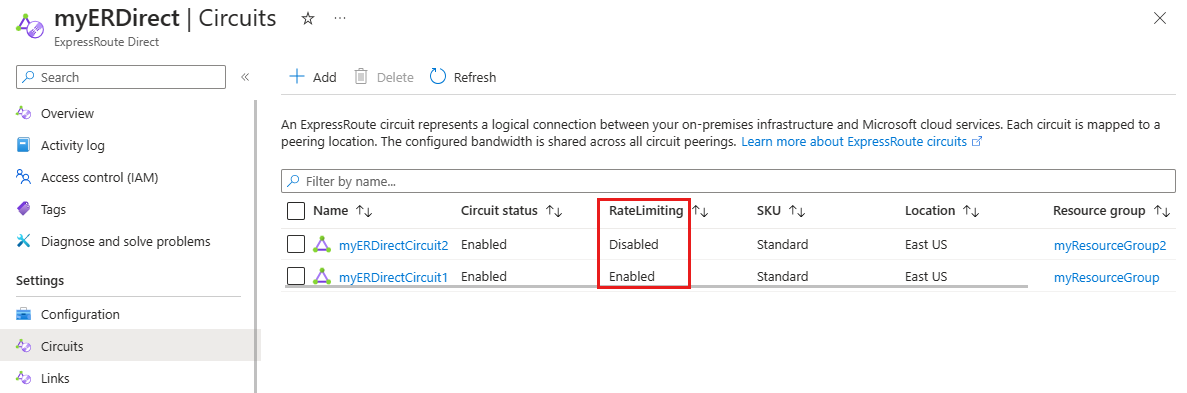Click the Delete trash can icon

361,76
